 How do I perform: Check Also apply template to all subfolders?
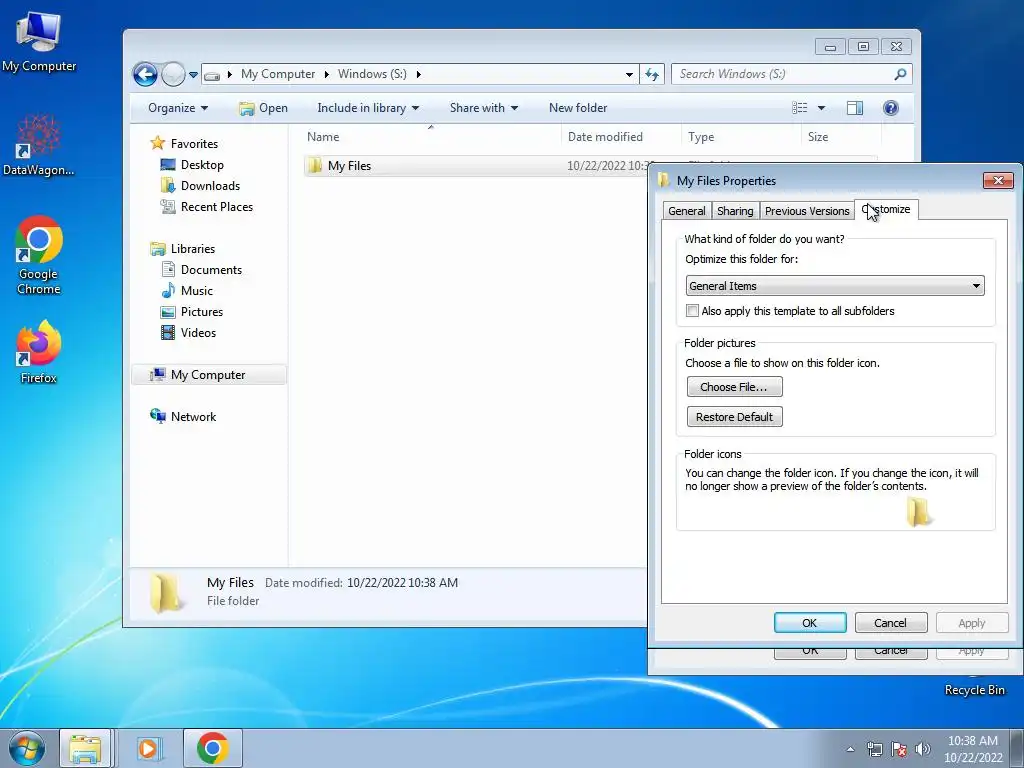(x=692, y=311)
